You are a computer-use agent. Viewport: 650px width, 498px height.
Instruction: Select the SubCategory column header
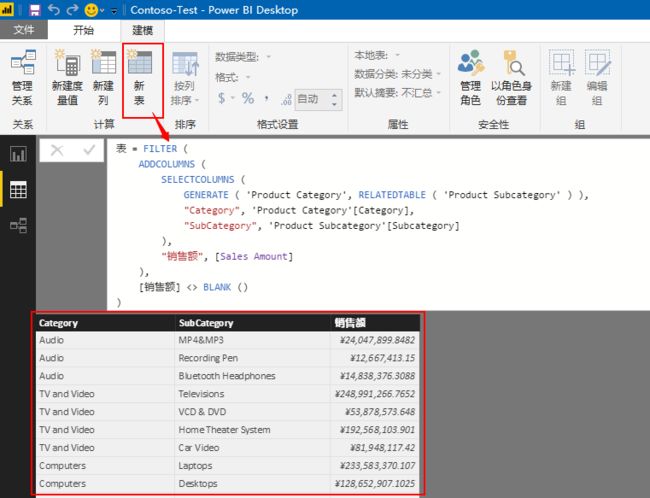253,323
